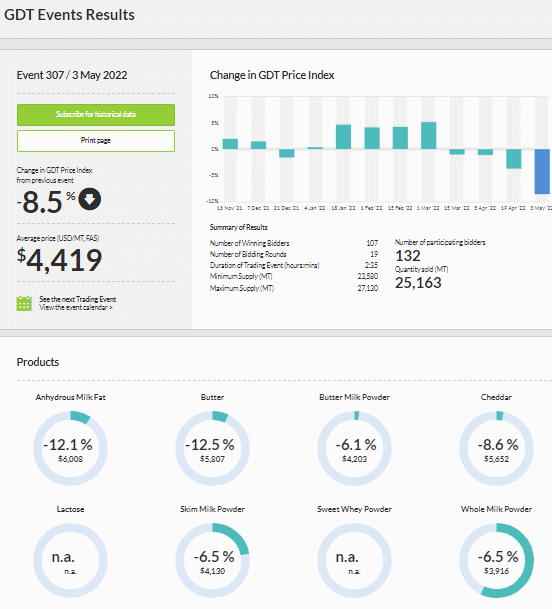Click the 27,130 maximum supply value
Screen dimensions: 552x609
pos(367,288)
